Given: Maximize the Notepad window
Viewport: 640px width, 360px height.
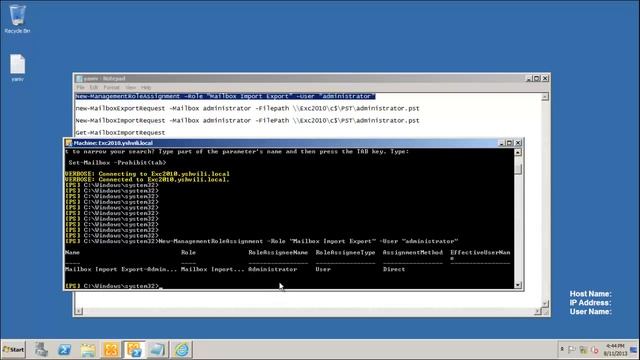Looking at the screenshot, I should 537,78.
